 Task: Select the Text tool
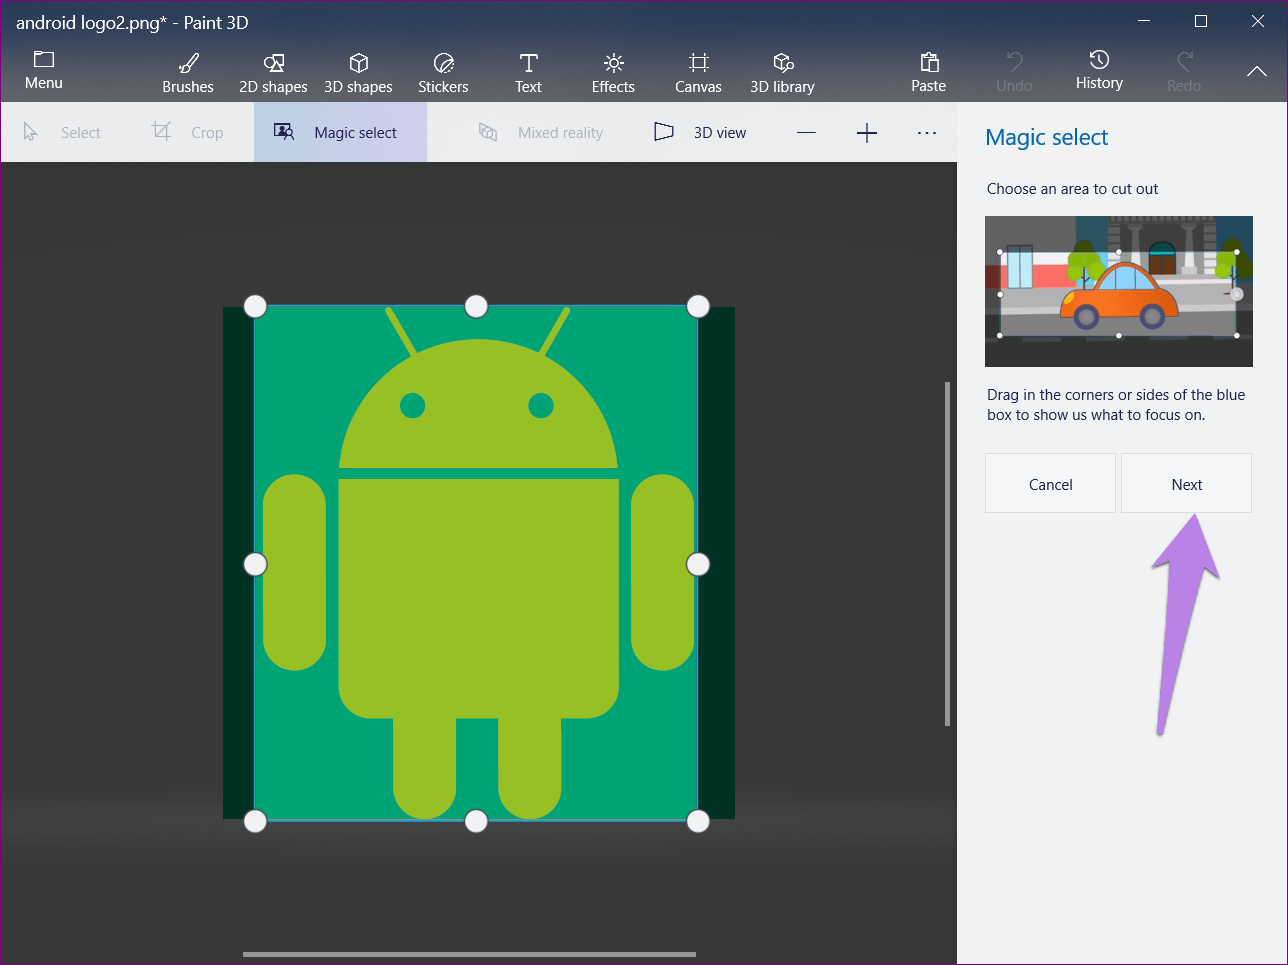[x=528, y=73]
